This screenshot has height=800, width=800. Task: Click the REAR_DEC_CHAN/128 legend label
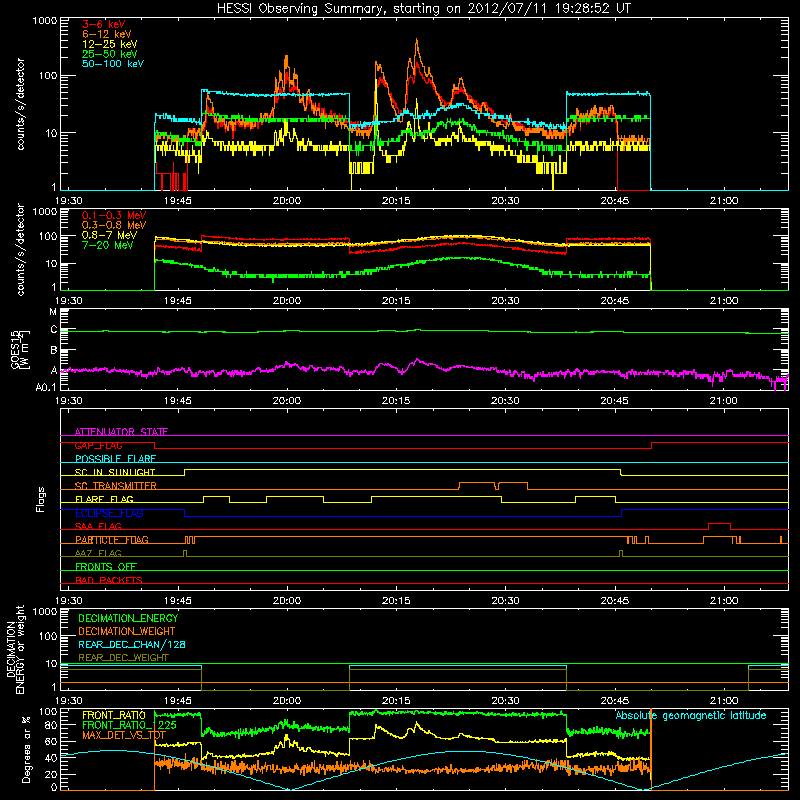(132, 644)
